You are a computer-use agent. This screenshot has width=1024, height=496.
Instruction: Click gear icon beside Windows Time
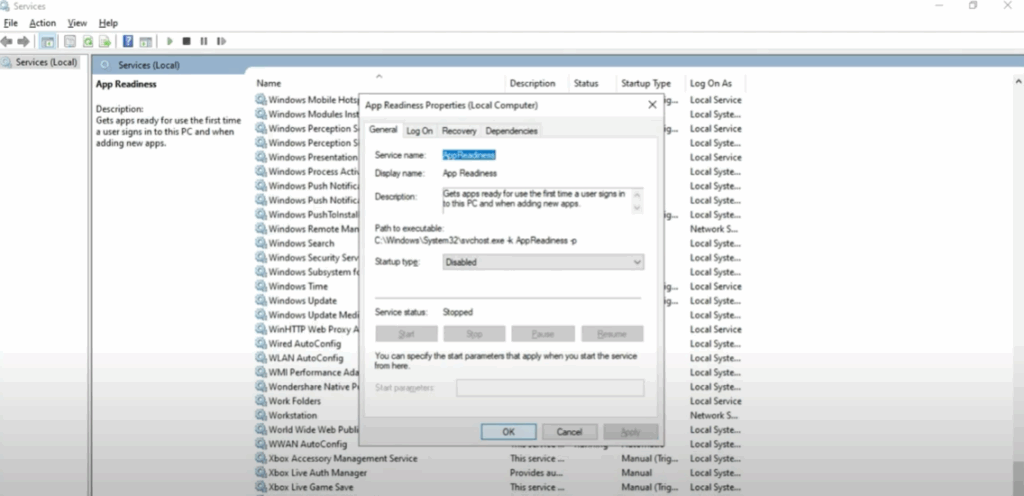click(261, 287)
